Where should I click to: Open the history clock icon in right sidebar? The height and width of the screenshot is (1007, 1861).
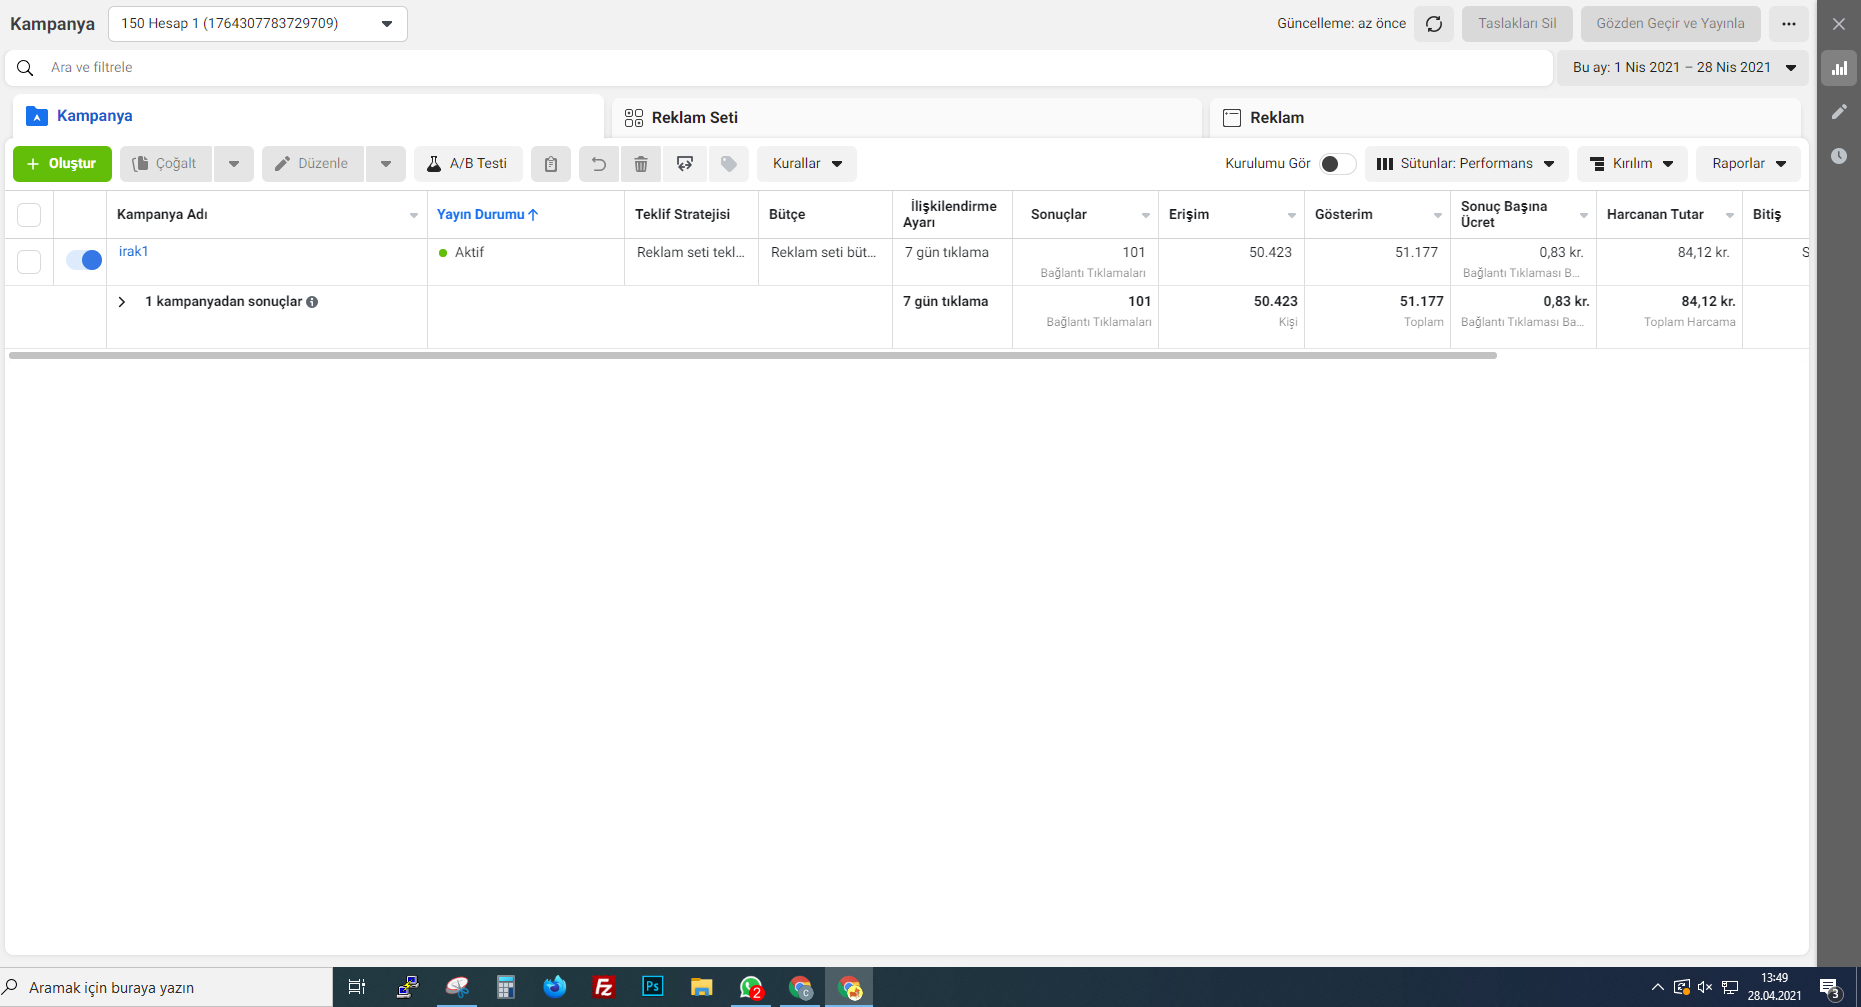coord(1839,156)
